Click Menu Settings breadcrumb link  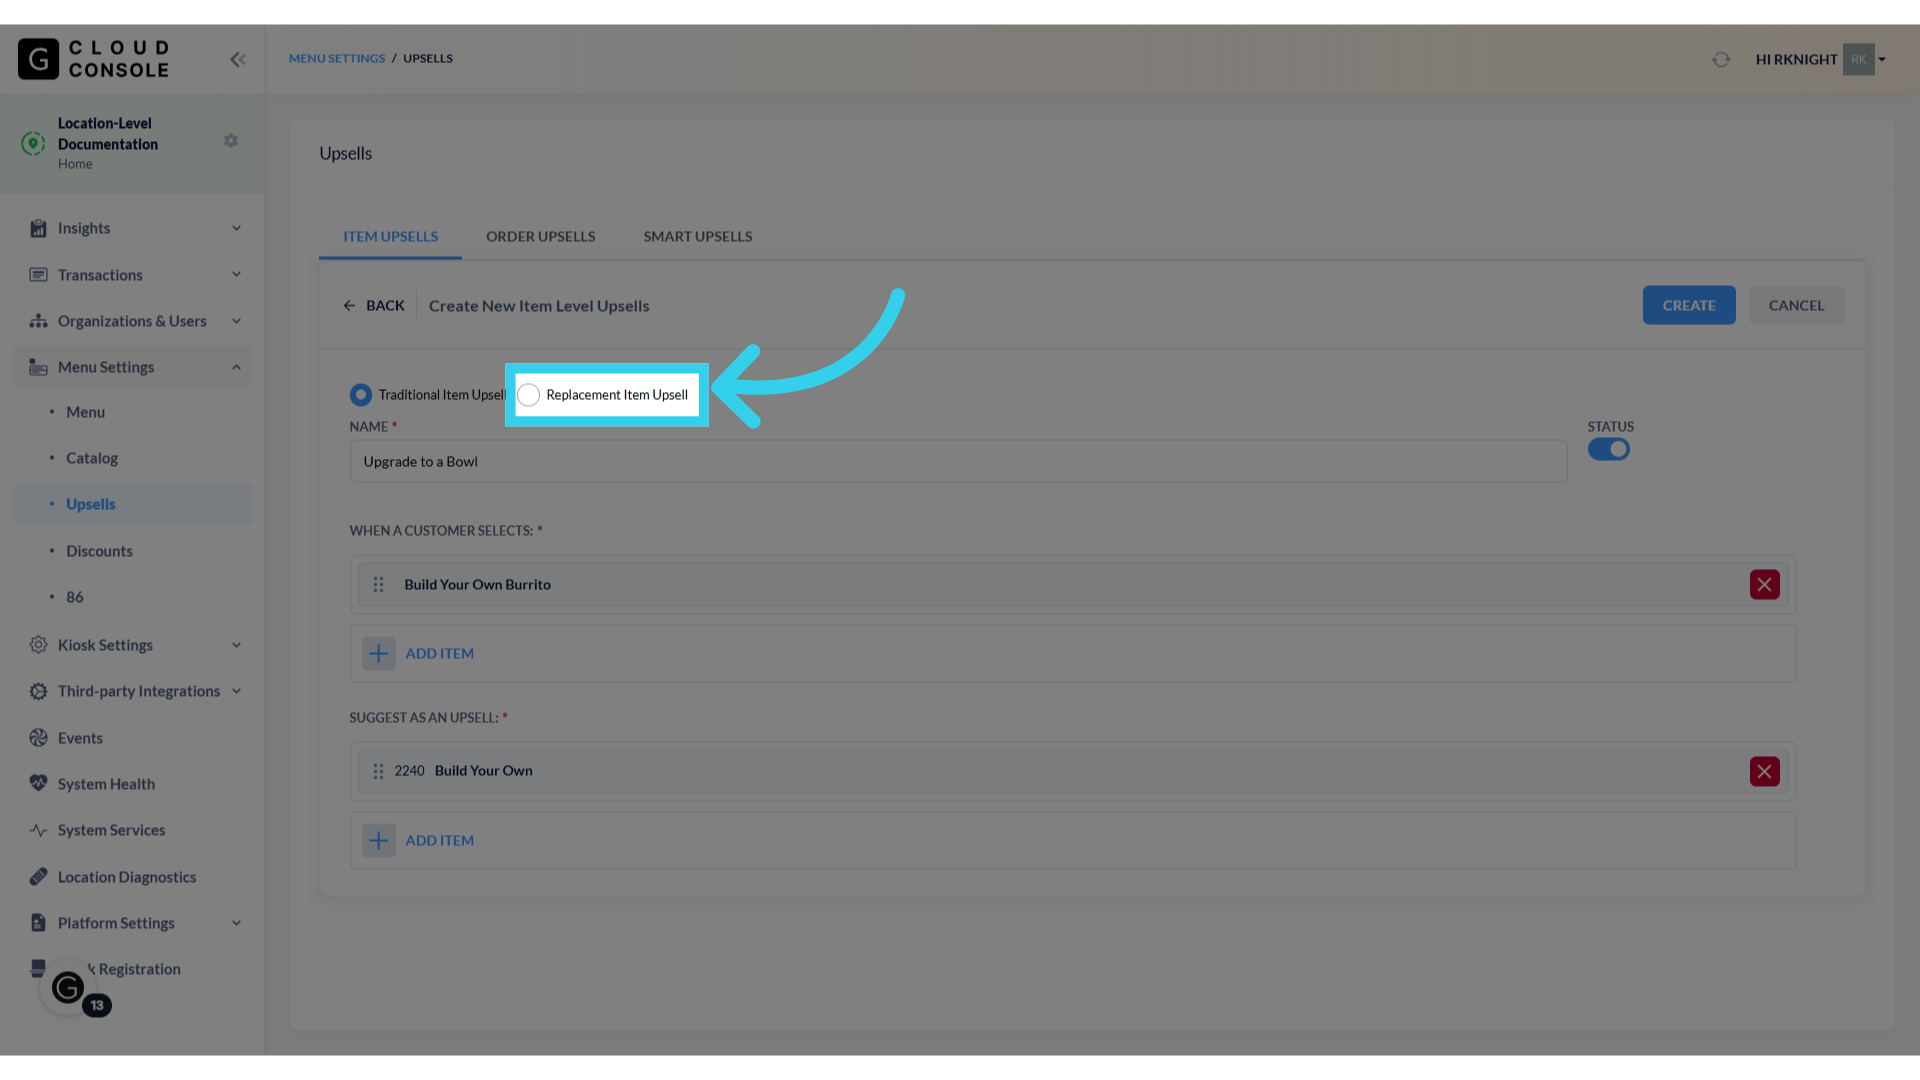(x=337, y=59)
